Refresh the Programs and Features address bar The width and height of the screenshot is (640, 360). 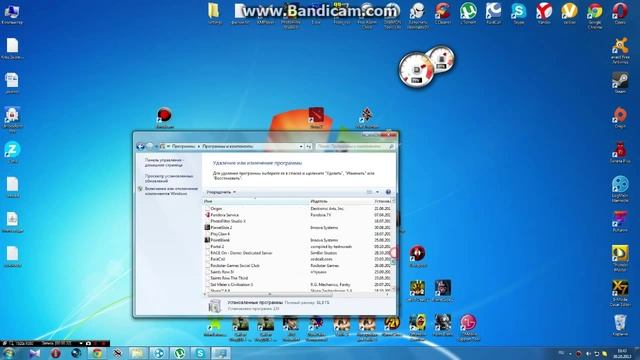309,146
